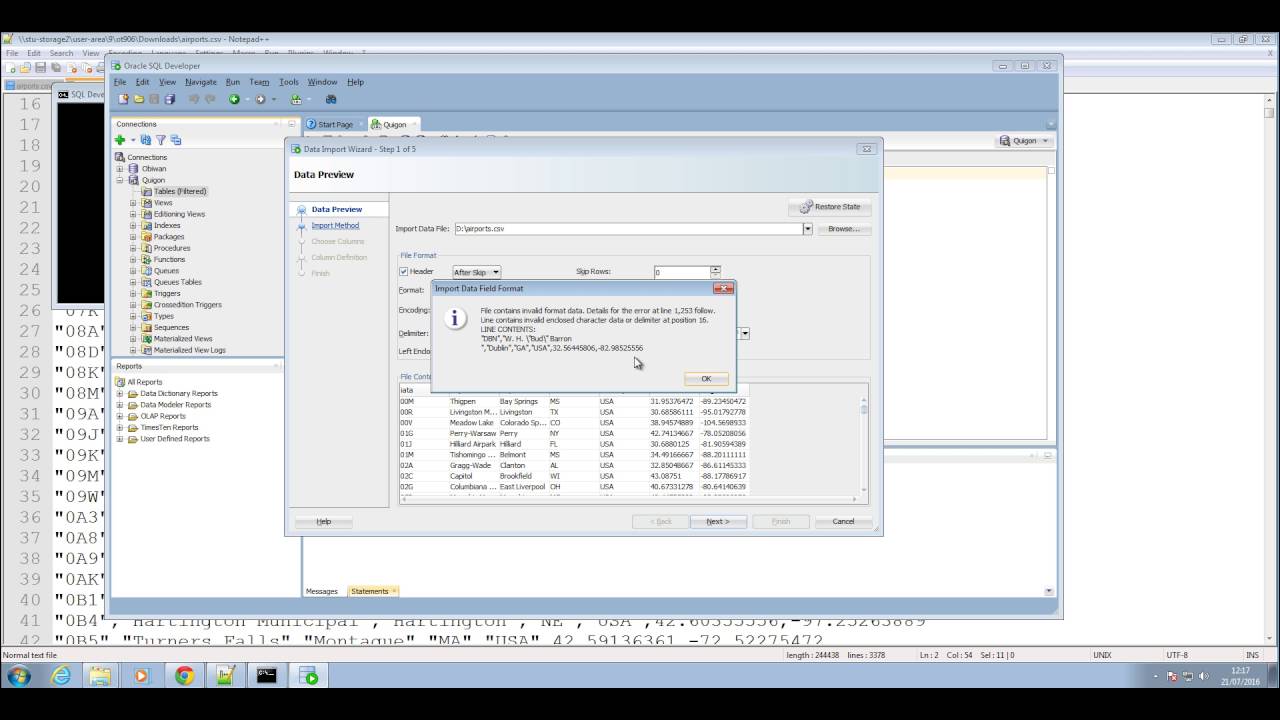Click the Collapse All icon in Connections panel
The height and width of the screenshot is (720, 1280).
click(x=176, y=140)
